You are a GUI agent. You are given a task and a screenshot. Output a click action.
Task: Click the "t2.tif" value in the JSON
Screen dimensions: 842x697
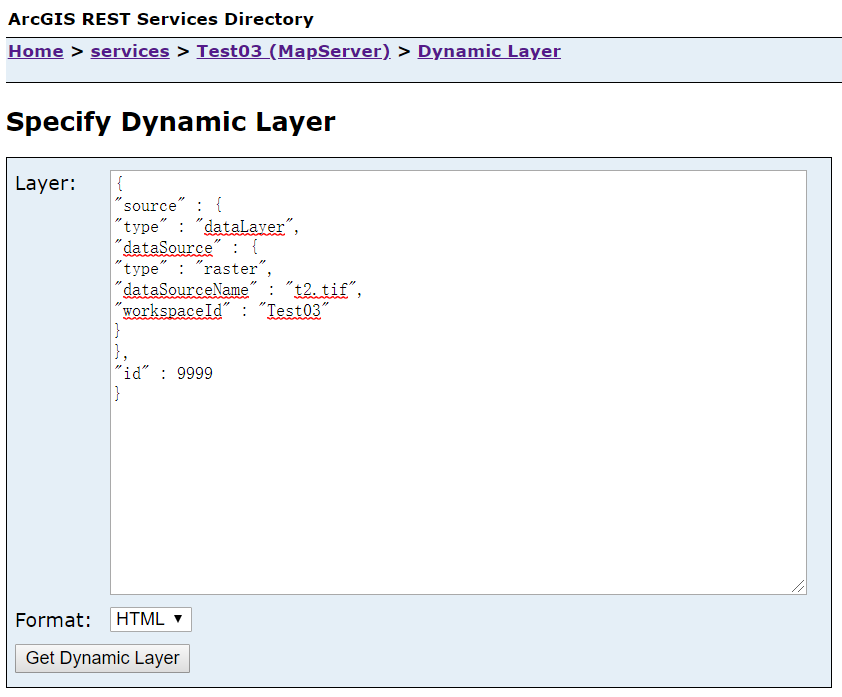[x=321, y=290]
